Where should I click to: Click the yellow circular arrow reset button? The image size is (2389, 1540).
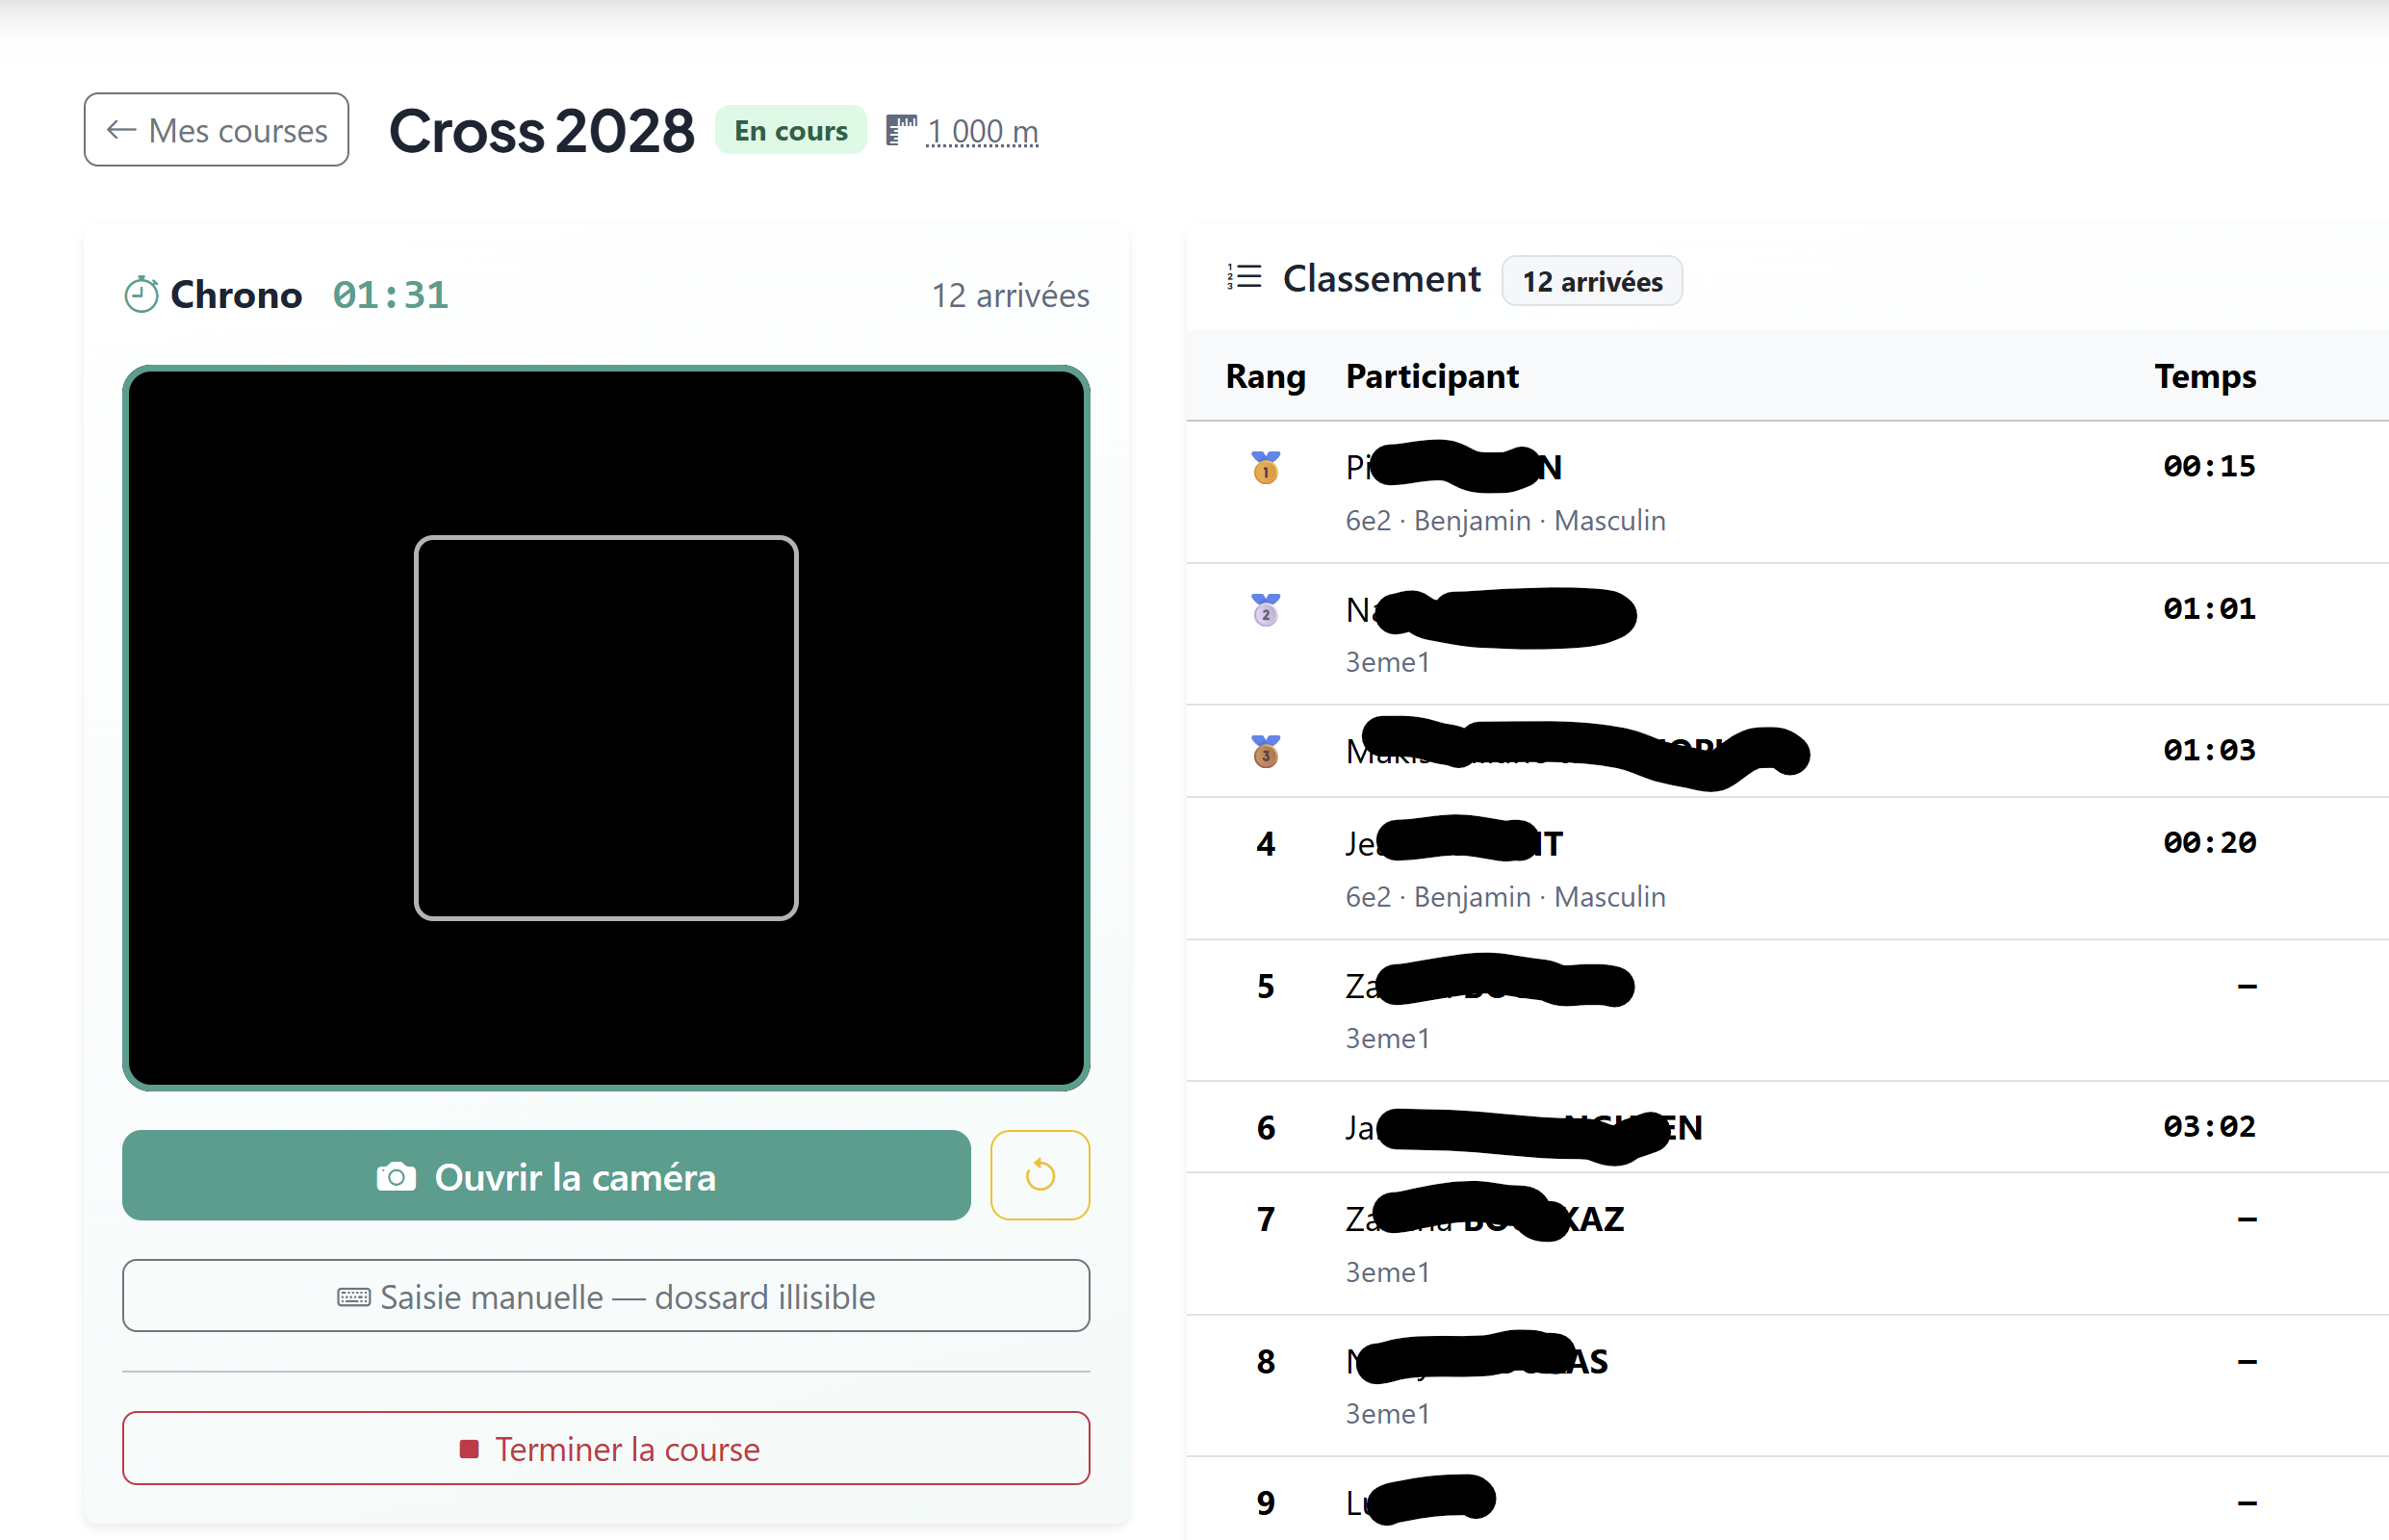click(x=1040, y=1176)
